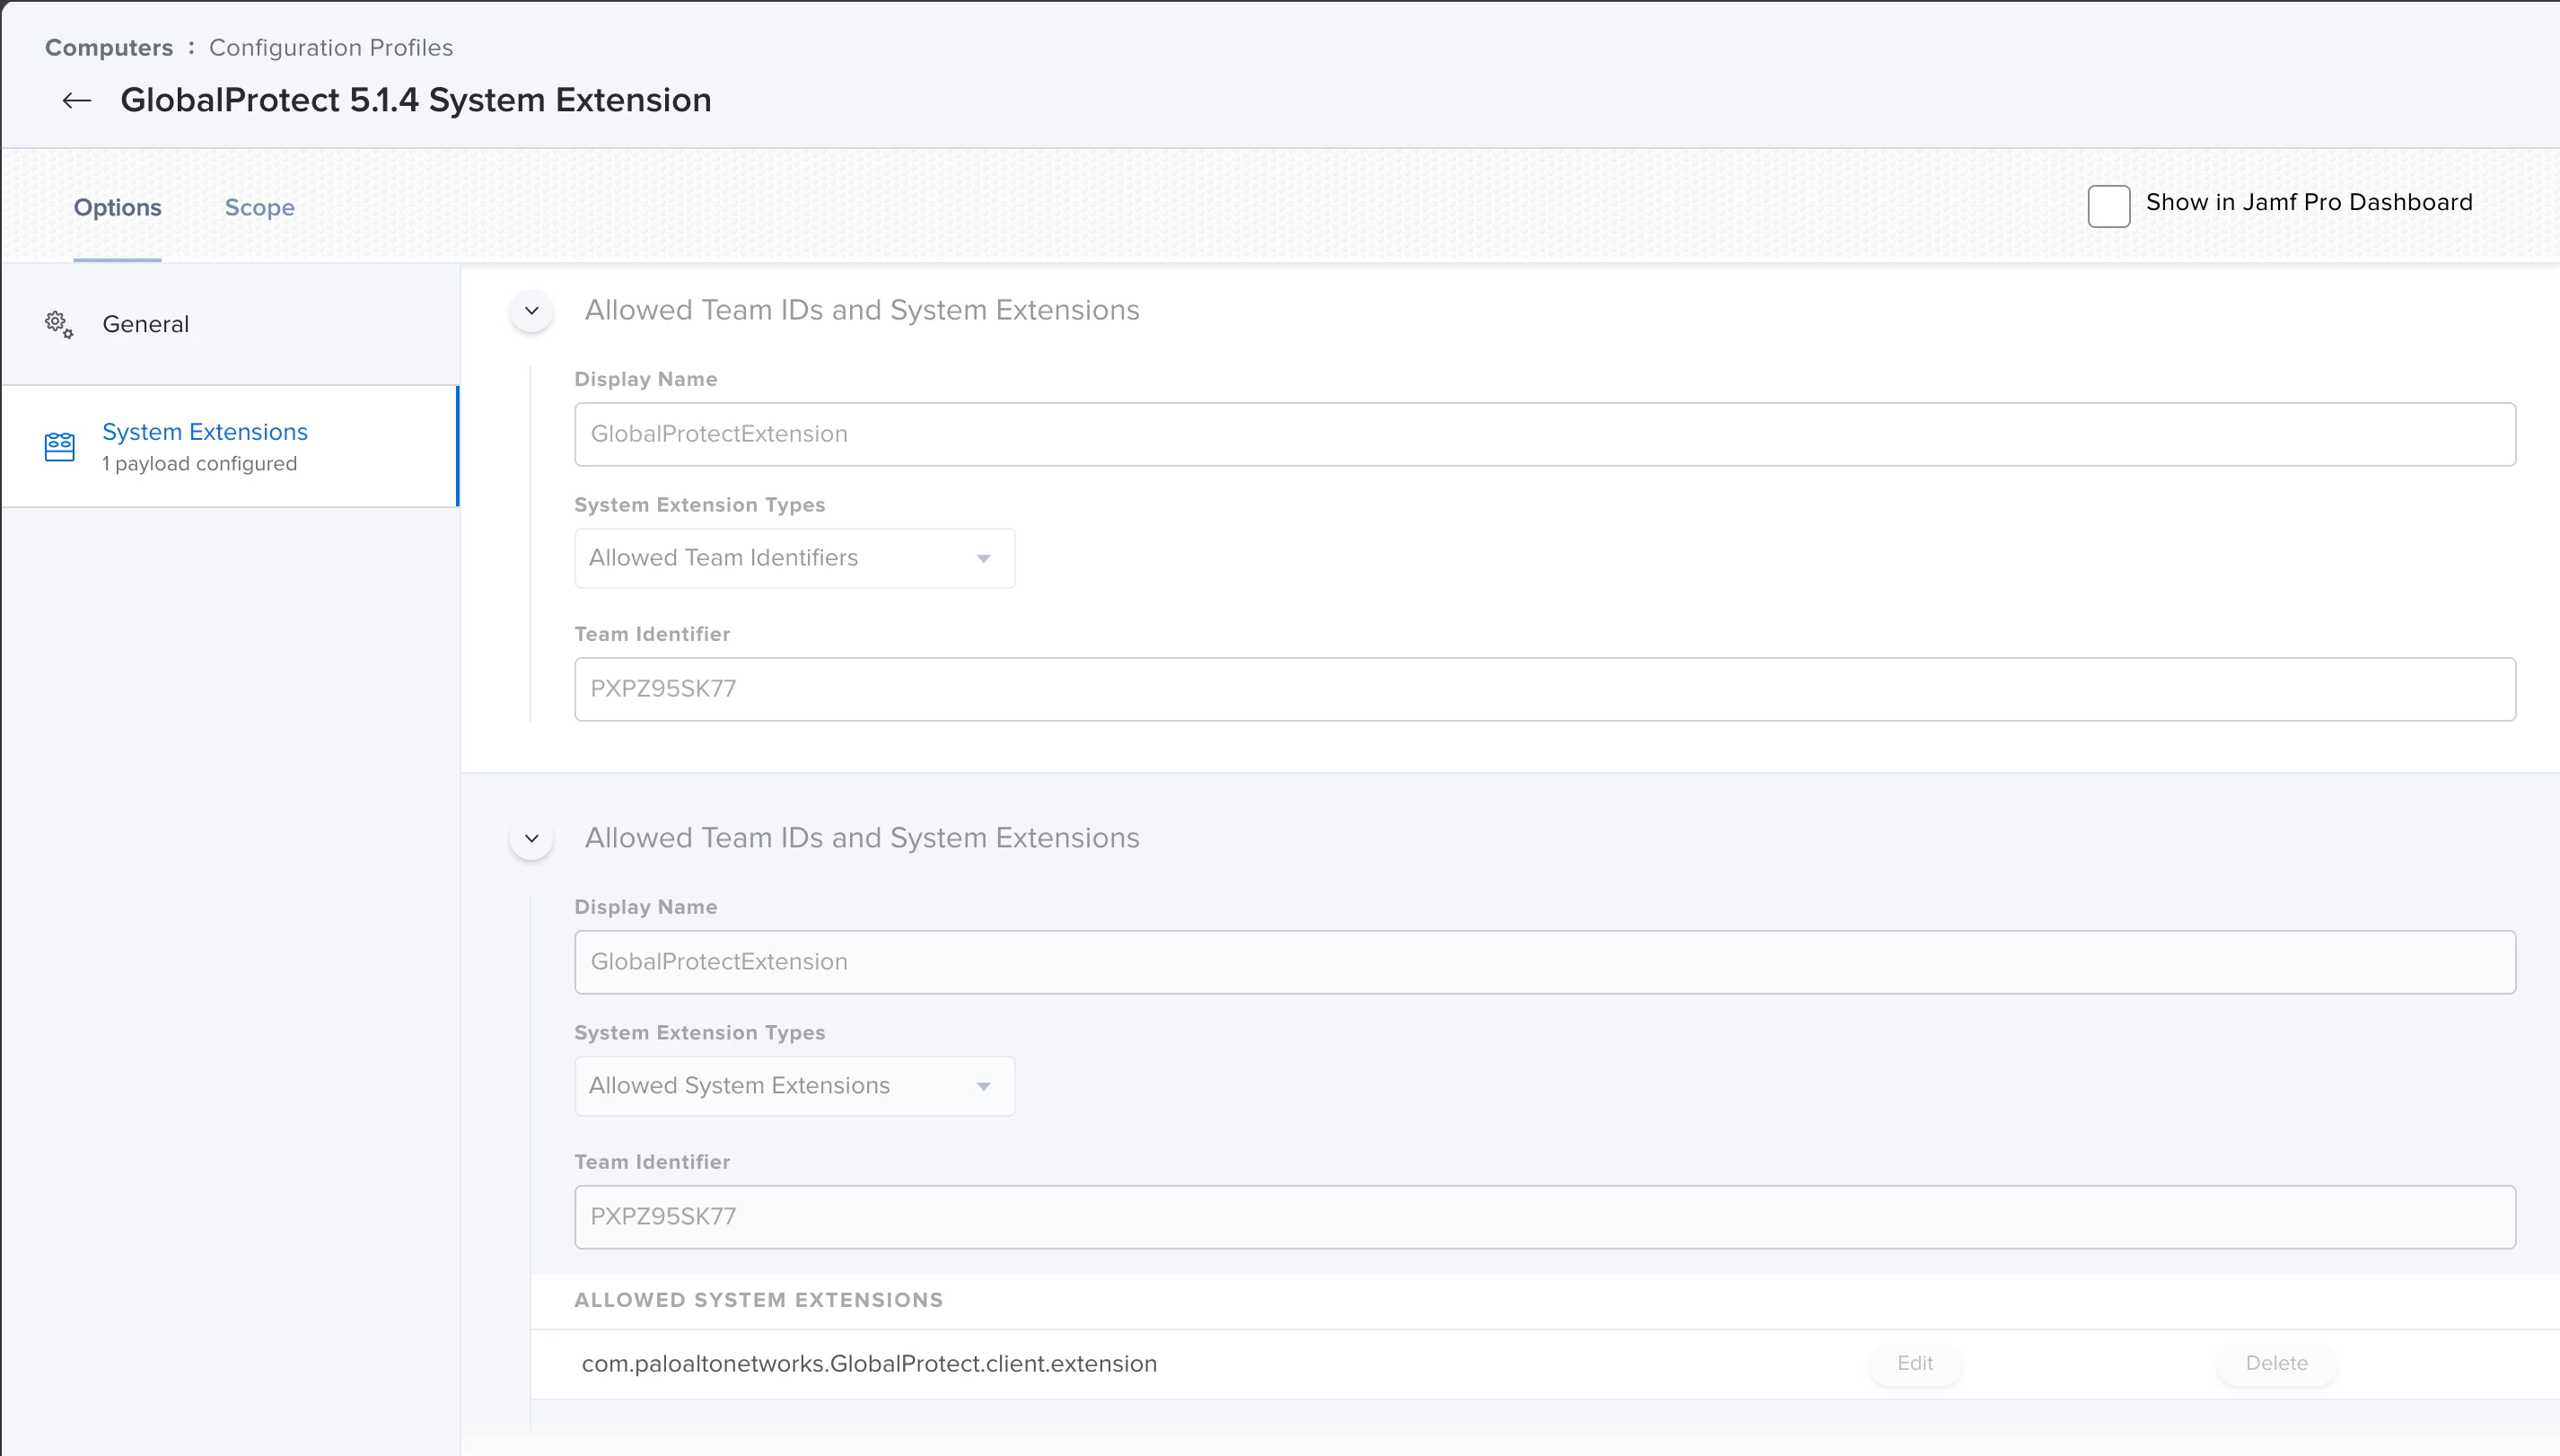The image size is (2560, 1456).
Task: Collapse the second Allowed Team IDs section
Action: (532, 839)
